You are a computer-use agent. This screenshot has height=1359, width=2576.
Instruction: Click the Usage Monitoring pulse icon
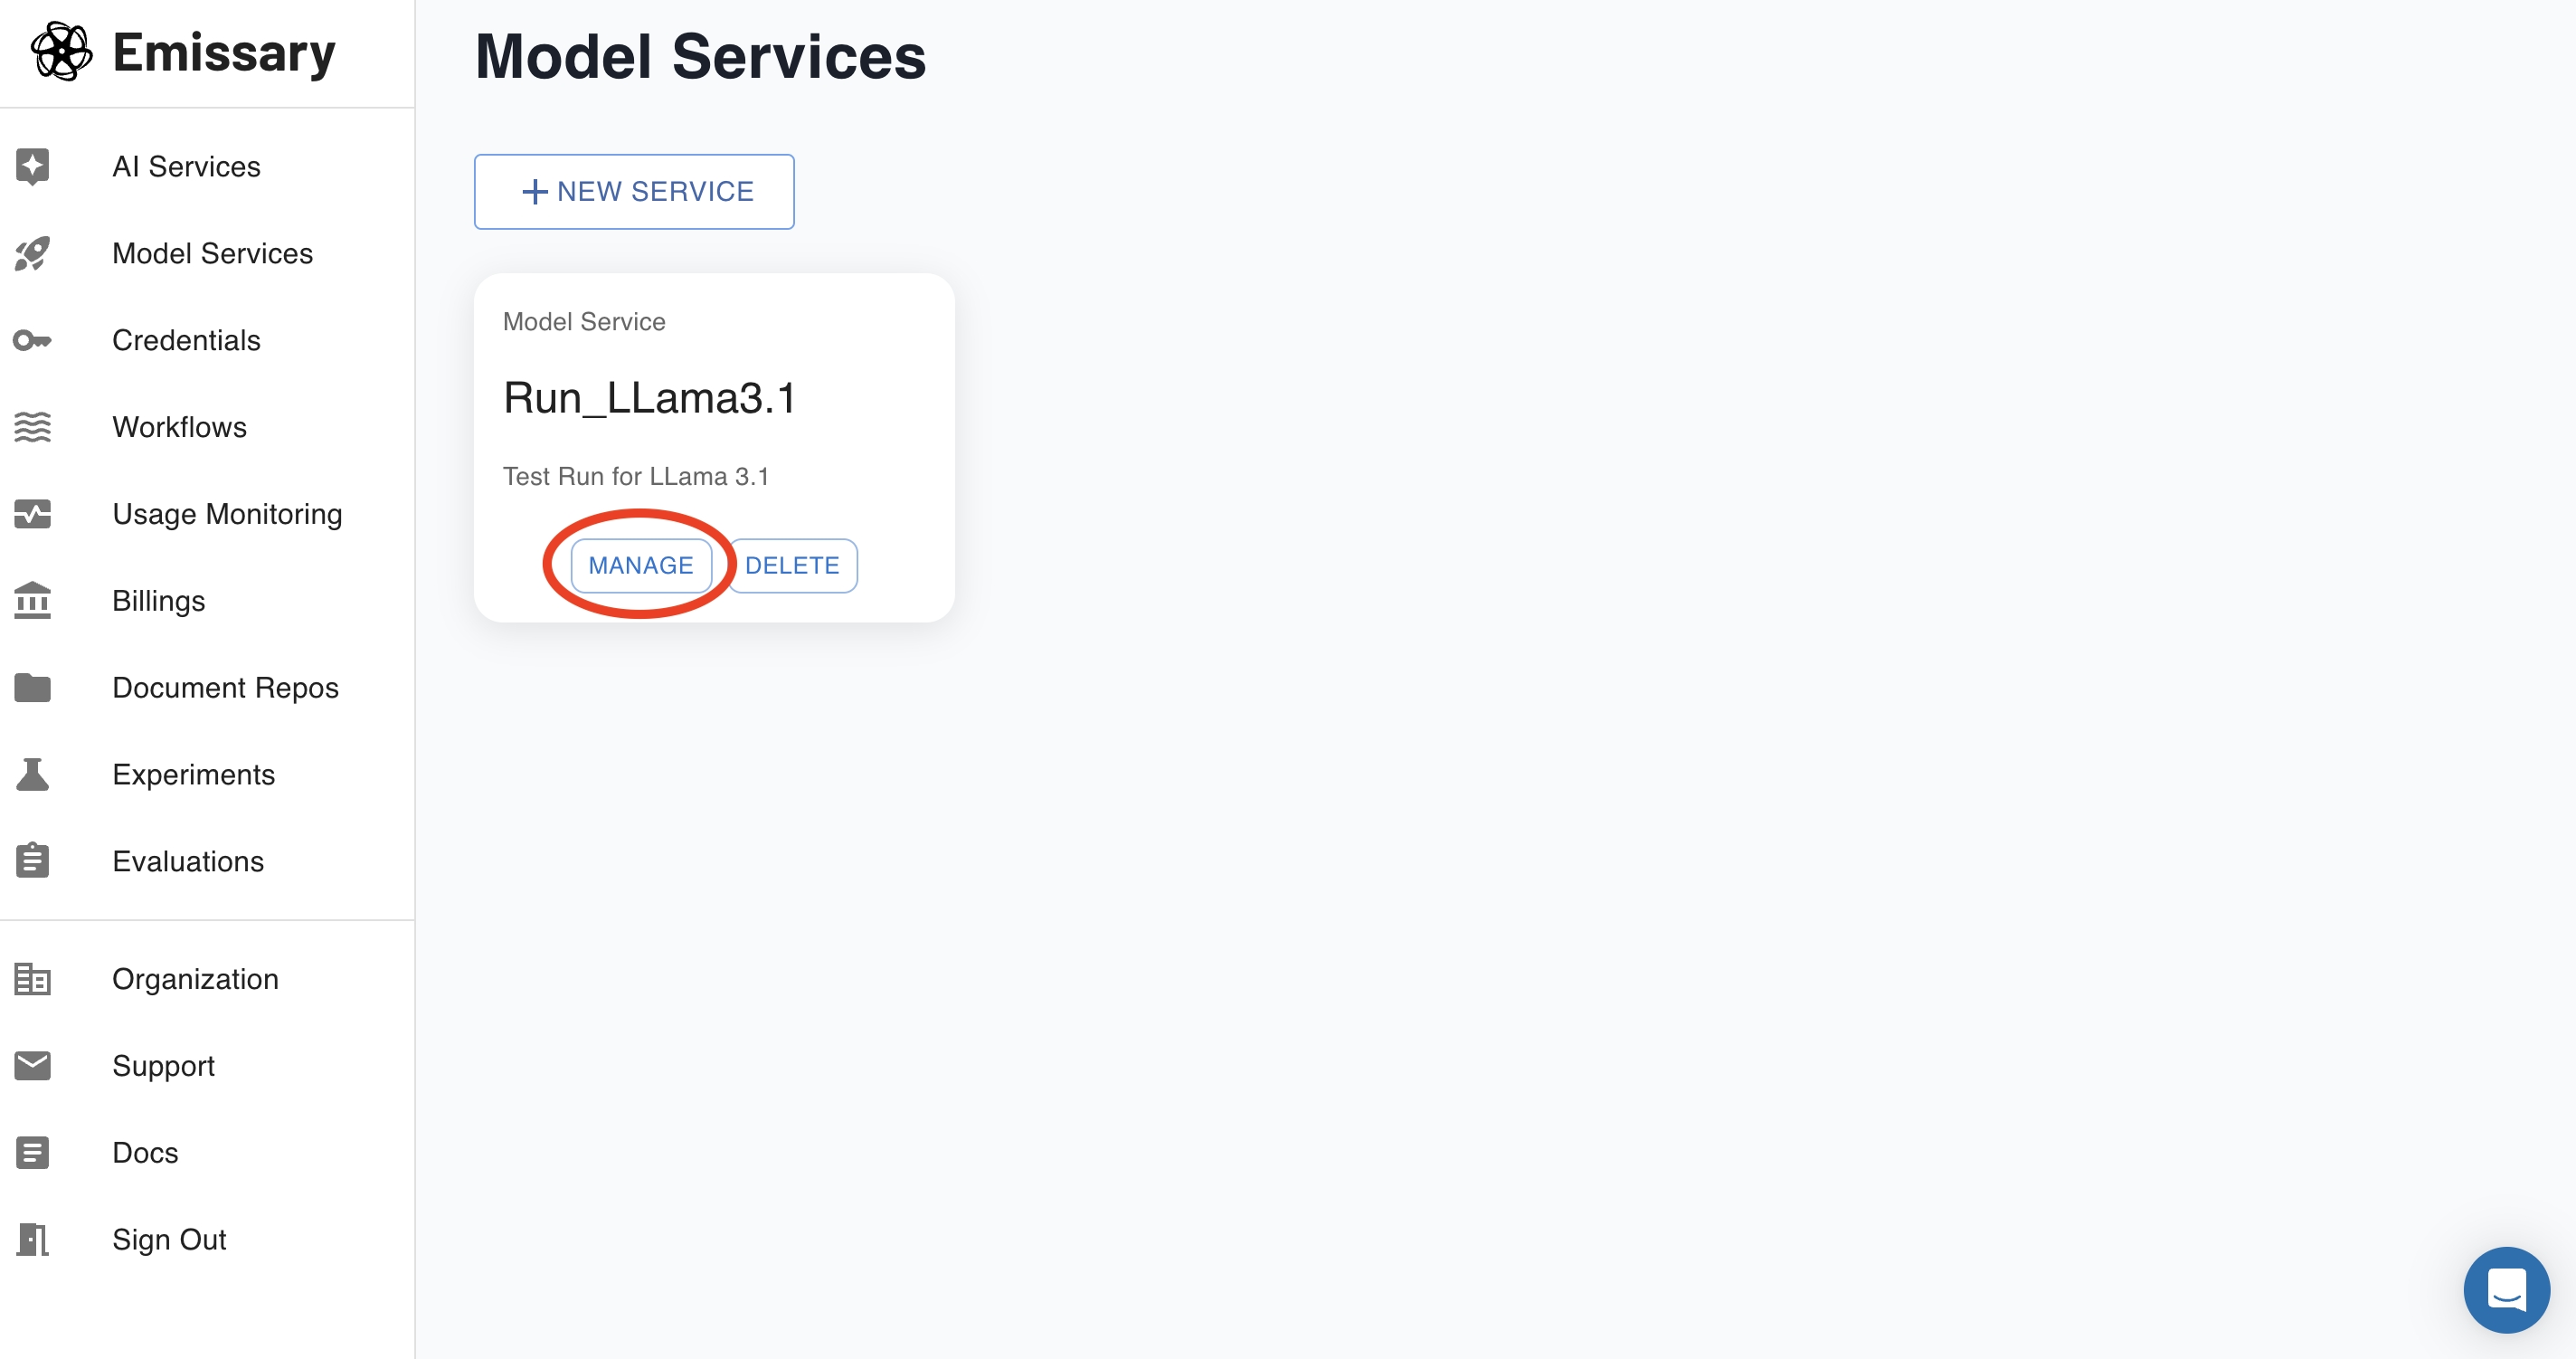point(32,514)
